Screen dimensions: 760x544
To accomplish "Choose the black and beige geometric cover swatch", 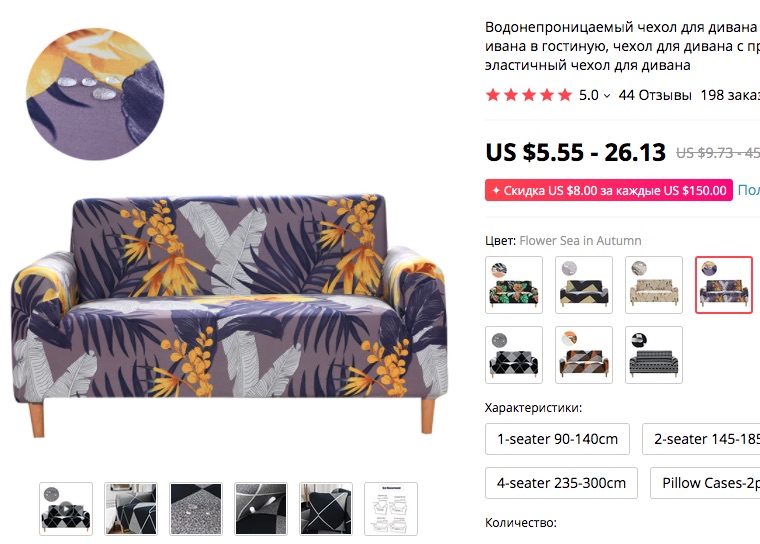I will [584, 285].
